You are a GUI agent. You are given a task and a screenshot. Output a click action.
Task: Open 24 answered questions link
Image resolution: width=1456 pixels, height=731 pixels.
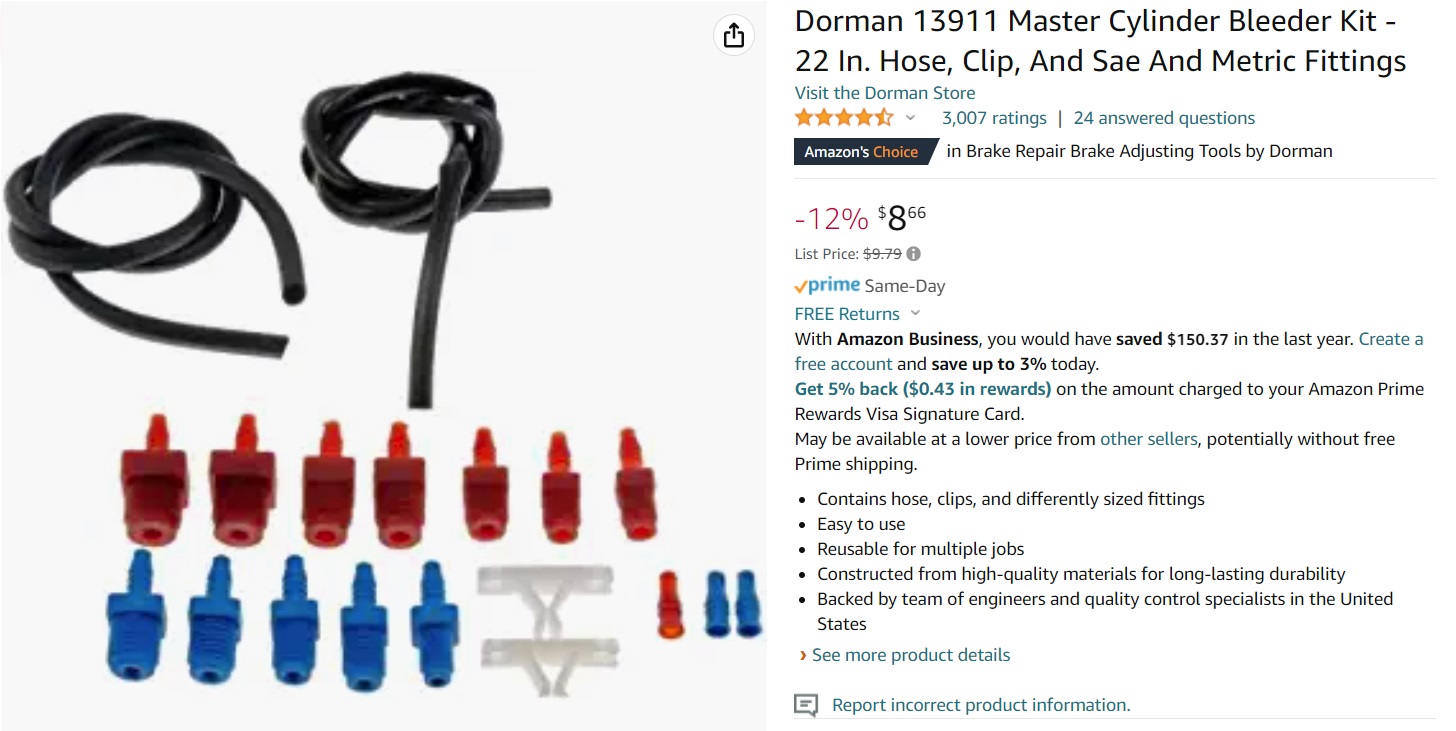pos(1164,118)
